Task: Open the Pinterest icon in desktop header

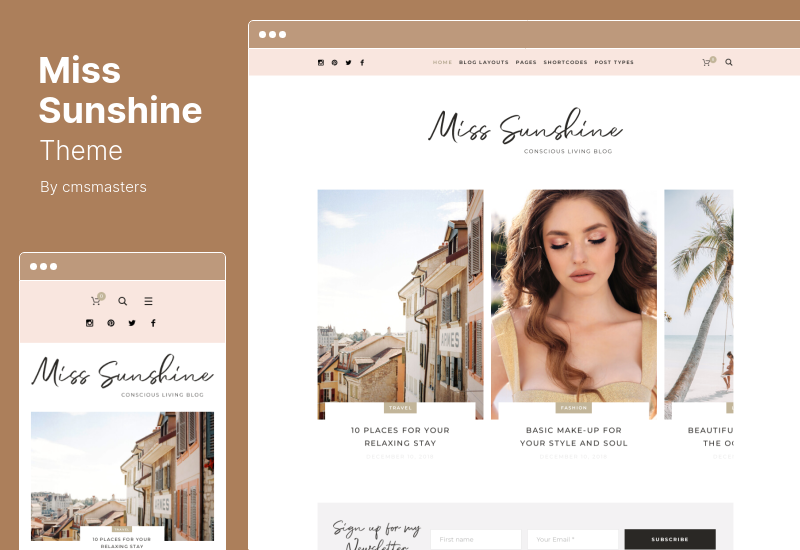Action: click(334, 63)
